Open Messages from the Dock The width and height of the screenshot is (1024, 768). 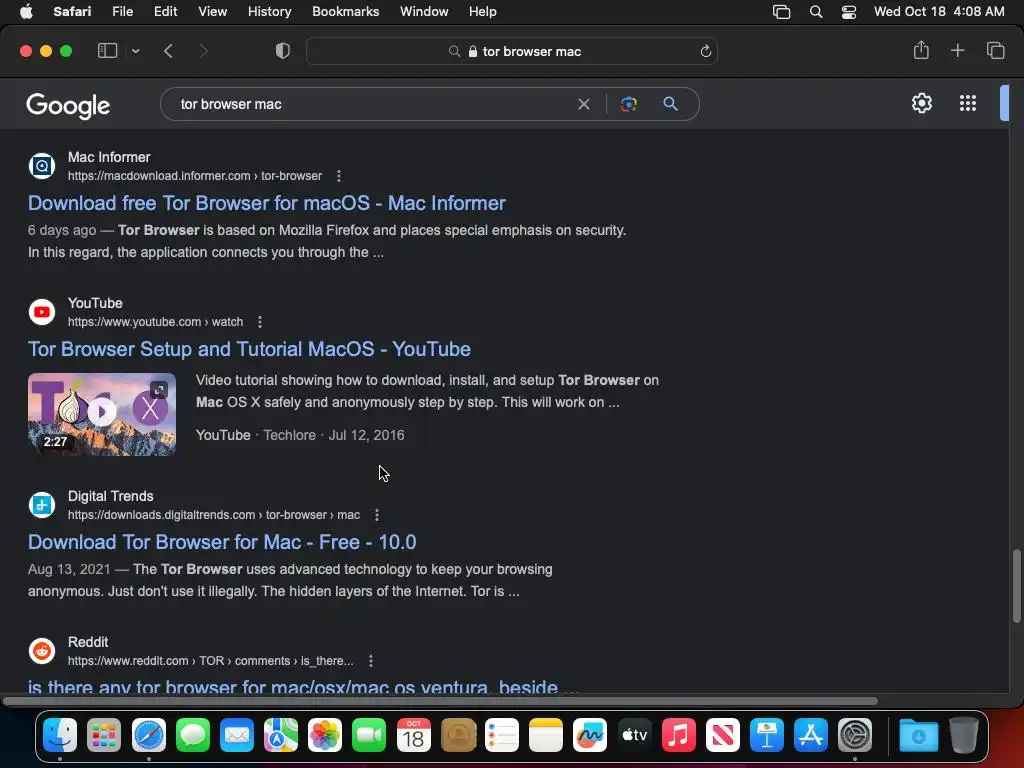coord(193,735)
